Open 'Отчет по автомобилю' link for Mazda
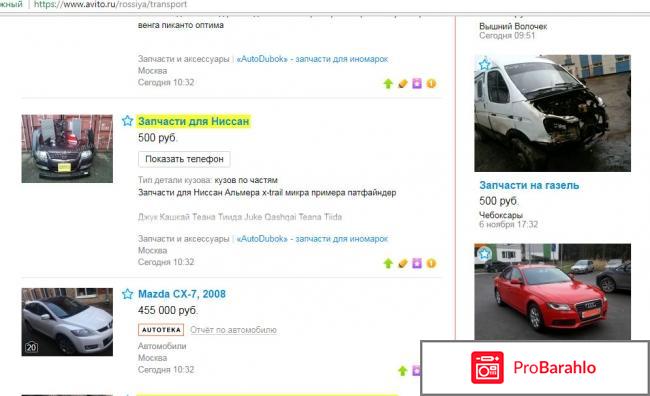 (233, 330)
